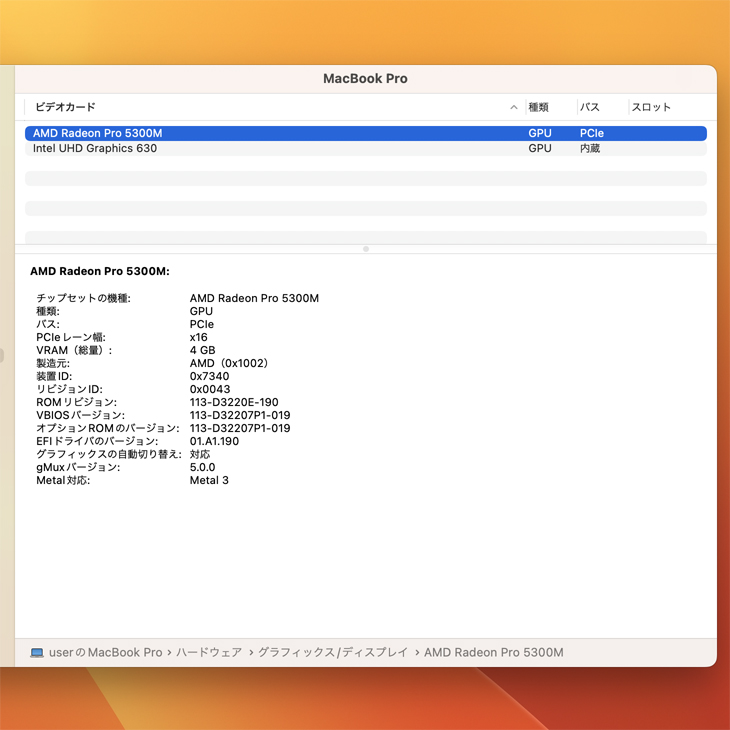Click the MacBook Pro window title
730x730 pixels.
365,79
